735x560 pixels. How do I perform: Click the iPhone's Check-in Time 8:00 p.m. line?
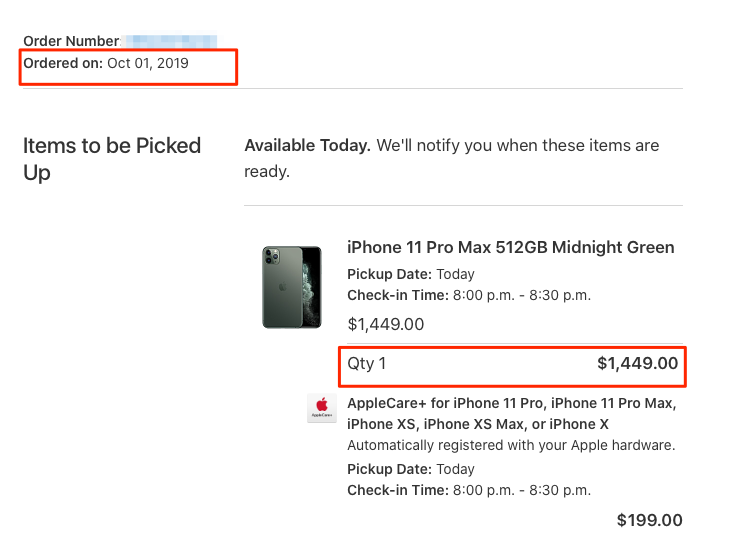468,295
